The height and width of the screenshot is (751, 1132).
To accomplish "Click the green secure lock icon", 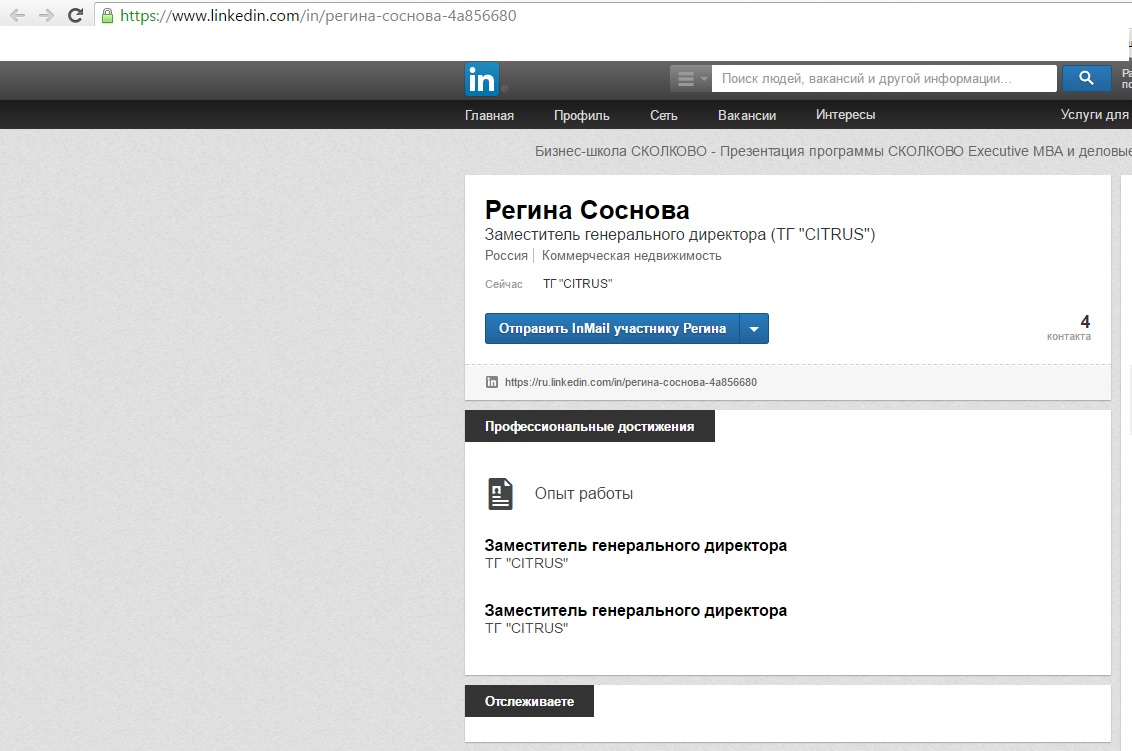I will pyautogui.click(x=108, y=16).
